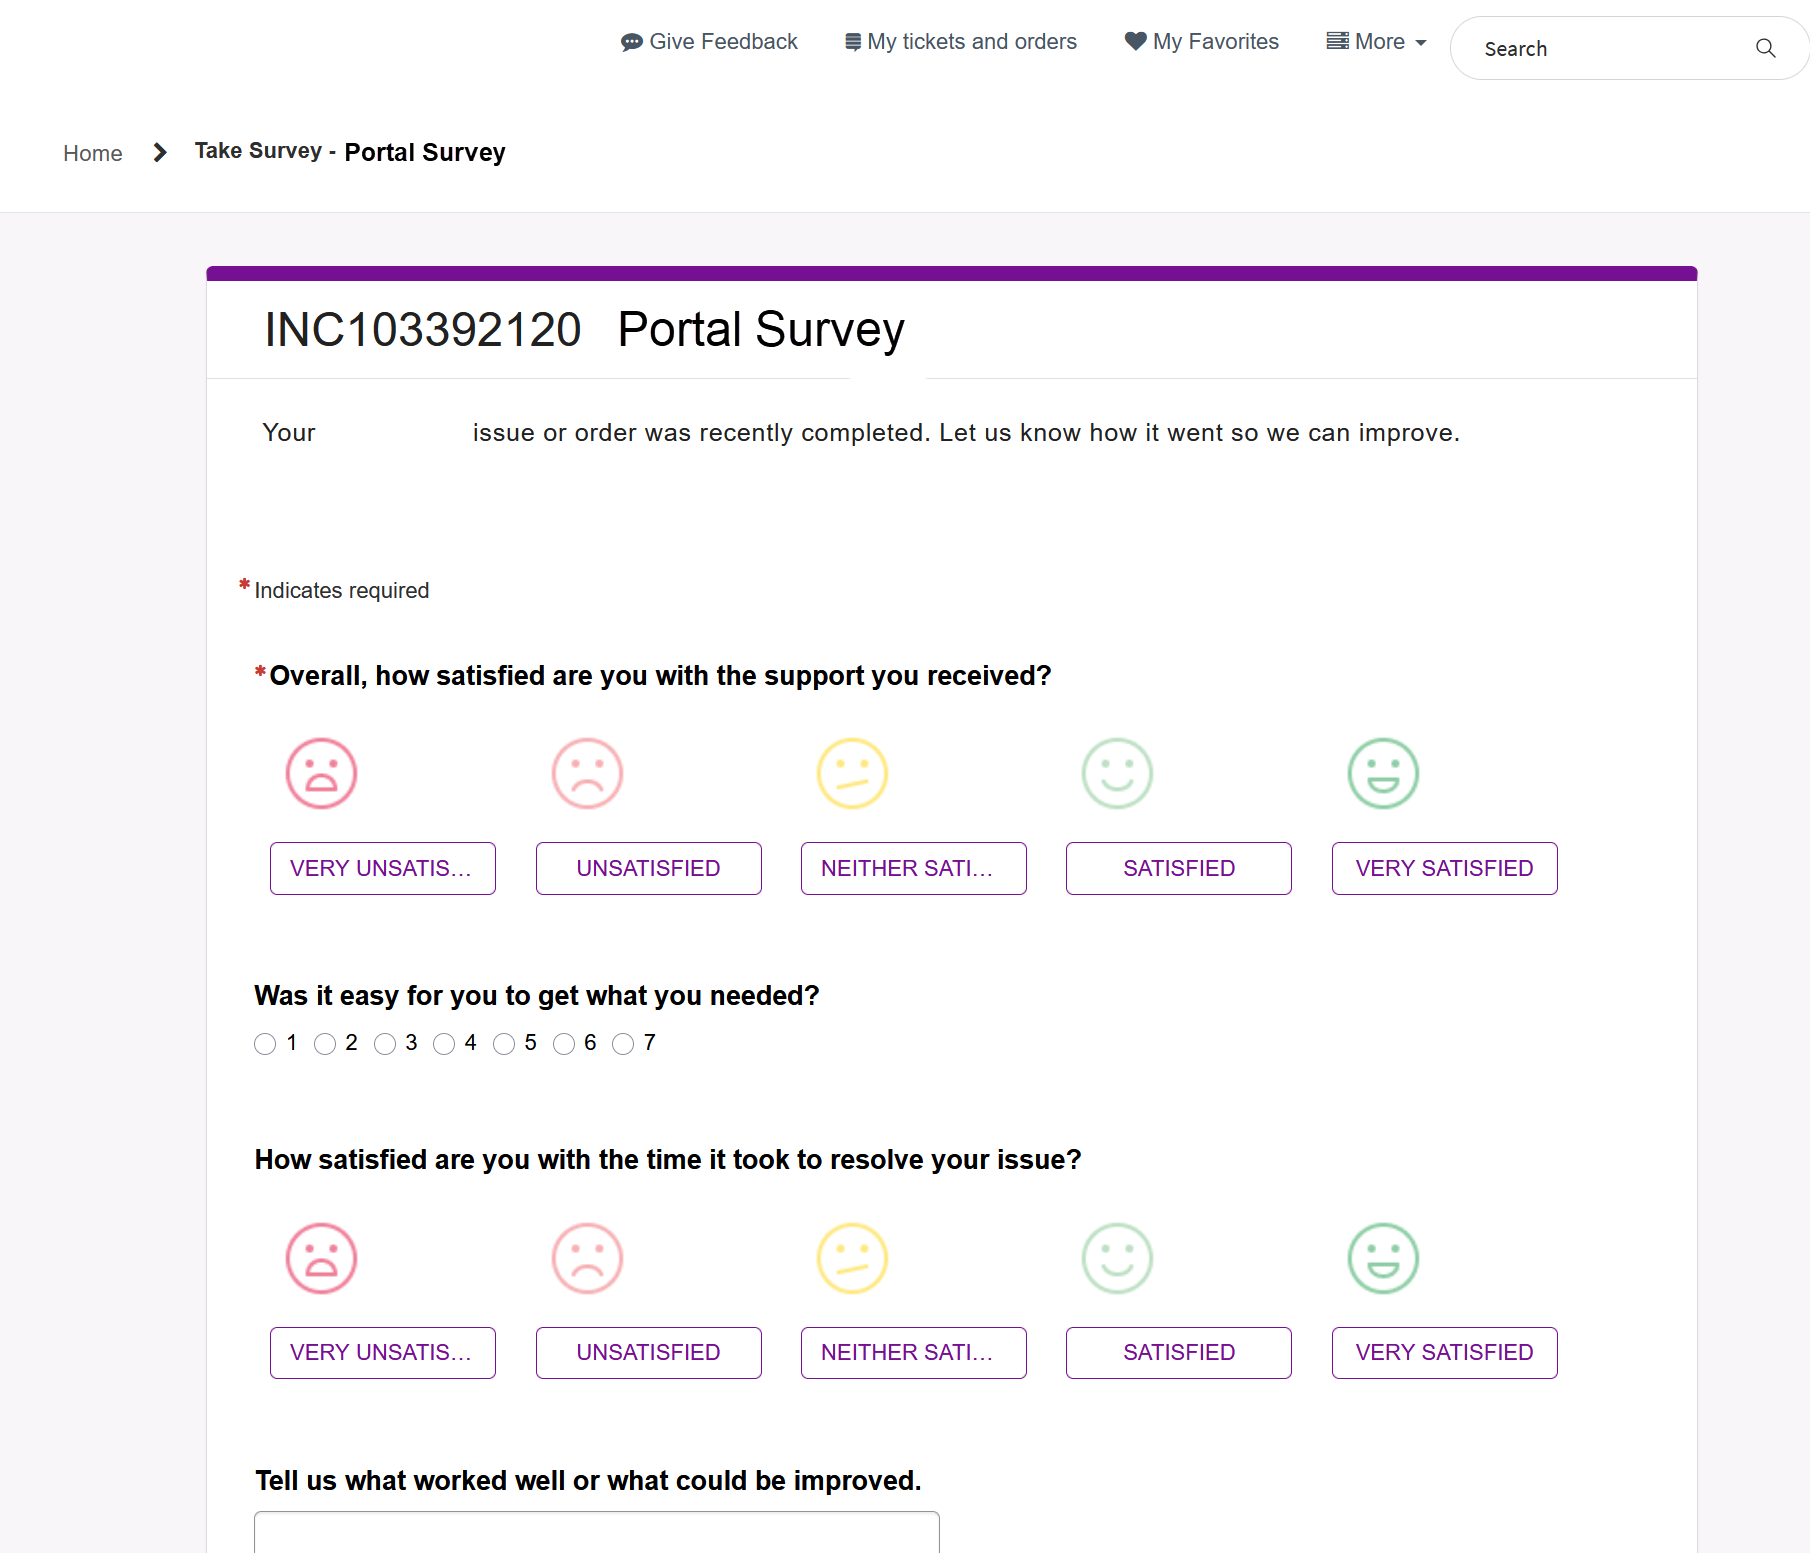Choose the very satisfied grinning face for overall support
Viewport: 1810px width, 1553px height.
(1383, 773)
